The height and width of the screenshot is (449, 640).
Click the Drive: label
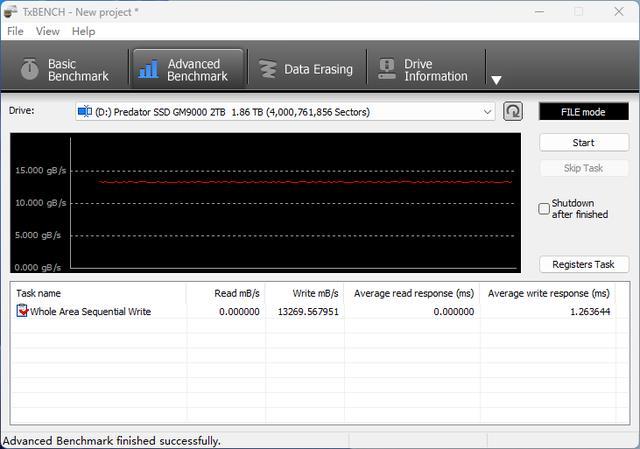[x=22, y=110]
